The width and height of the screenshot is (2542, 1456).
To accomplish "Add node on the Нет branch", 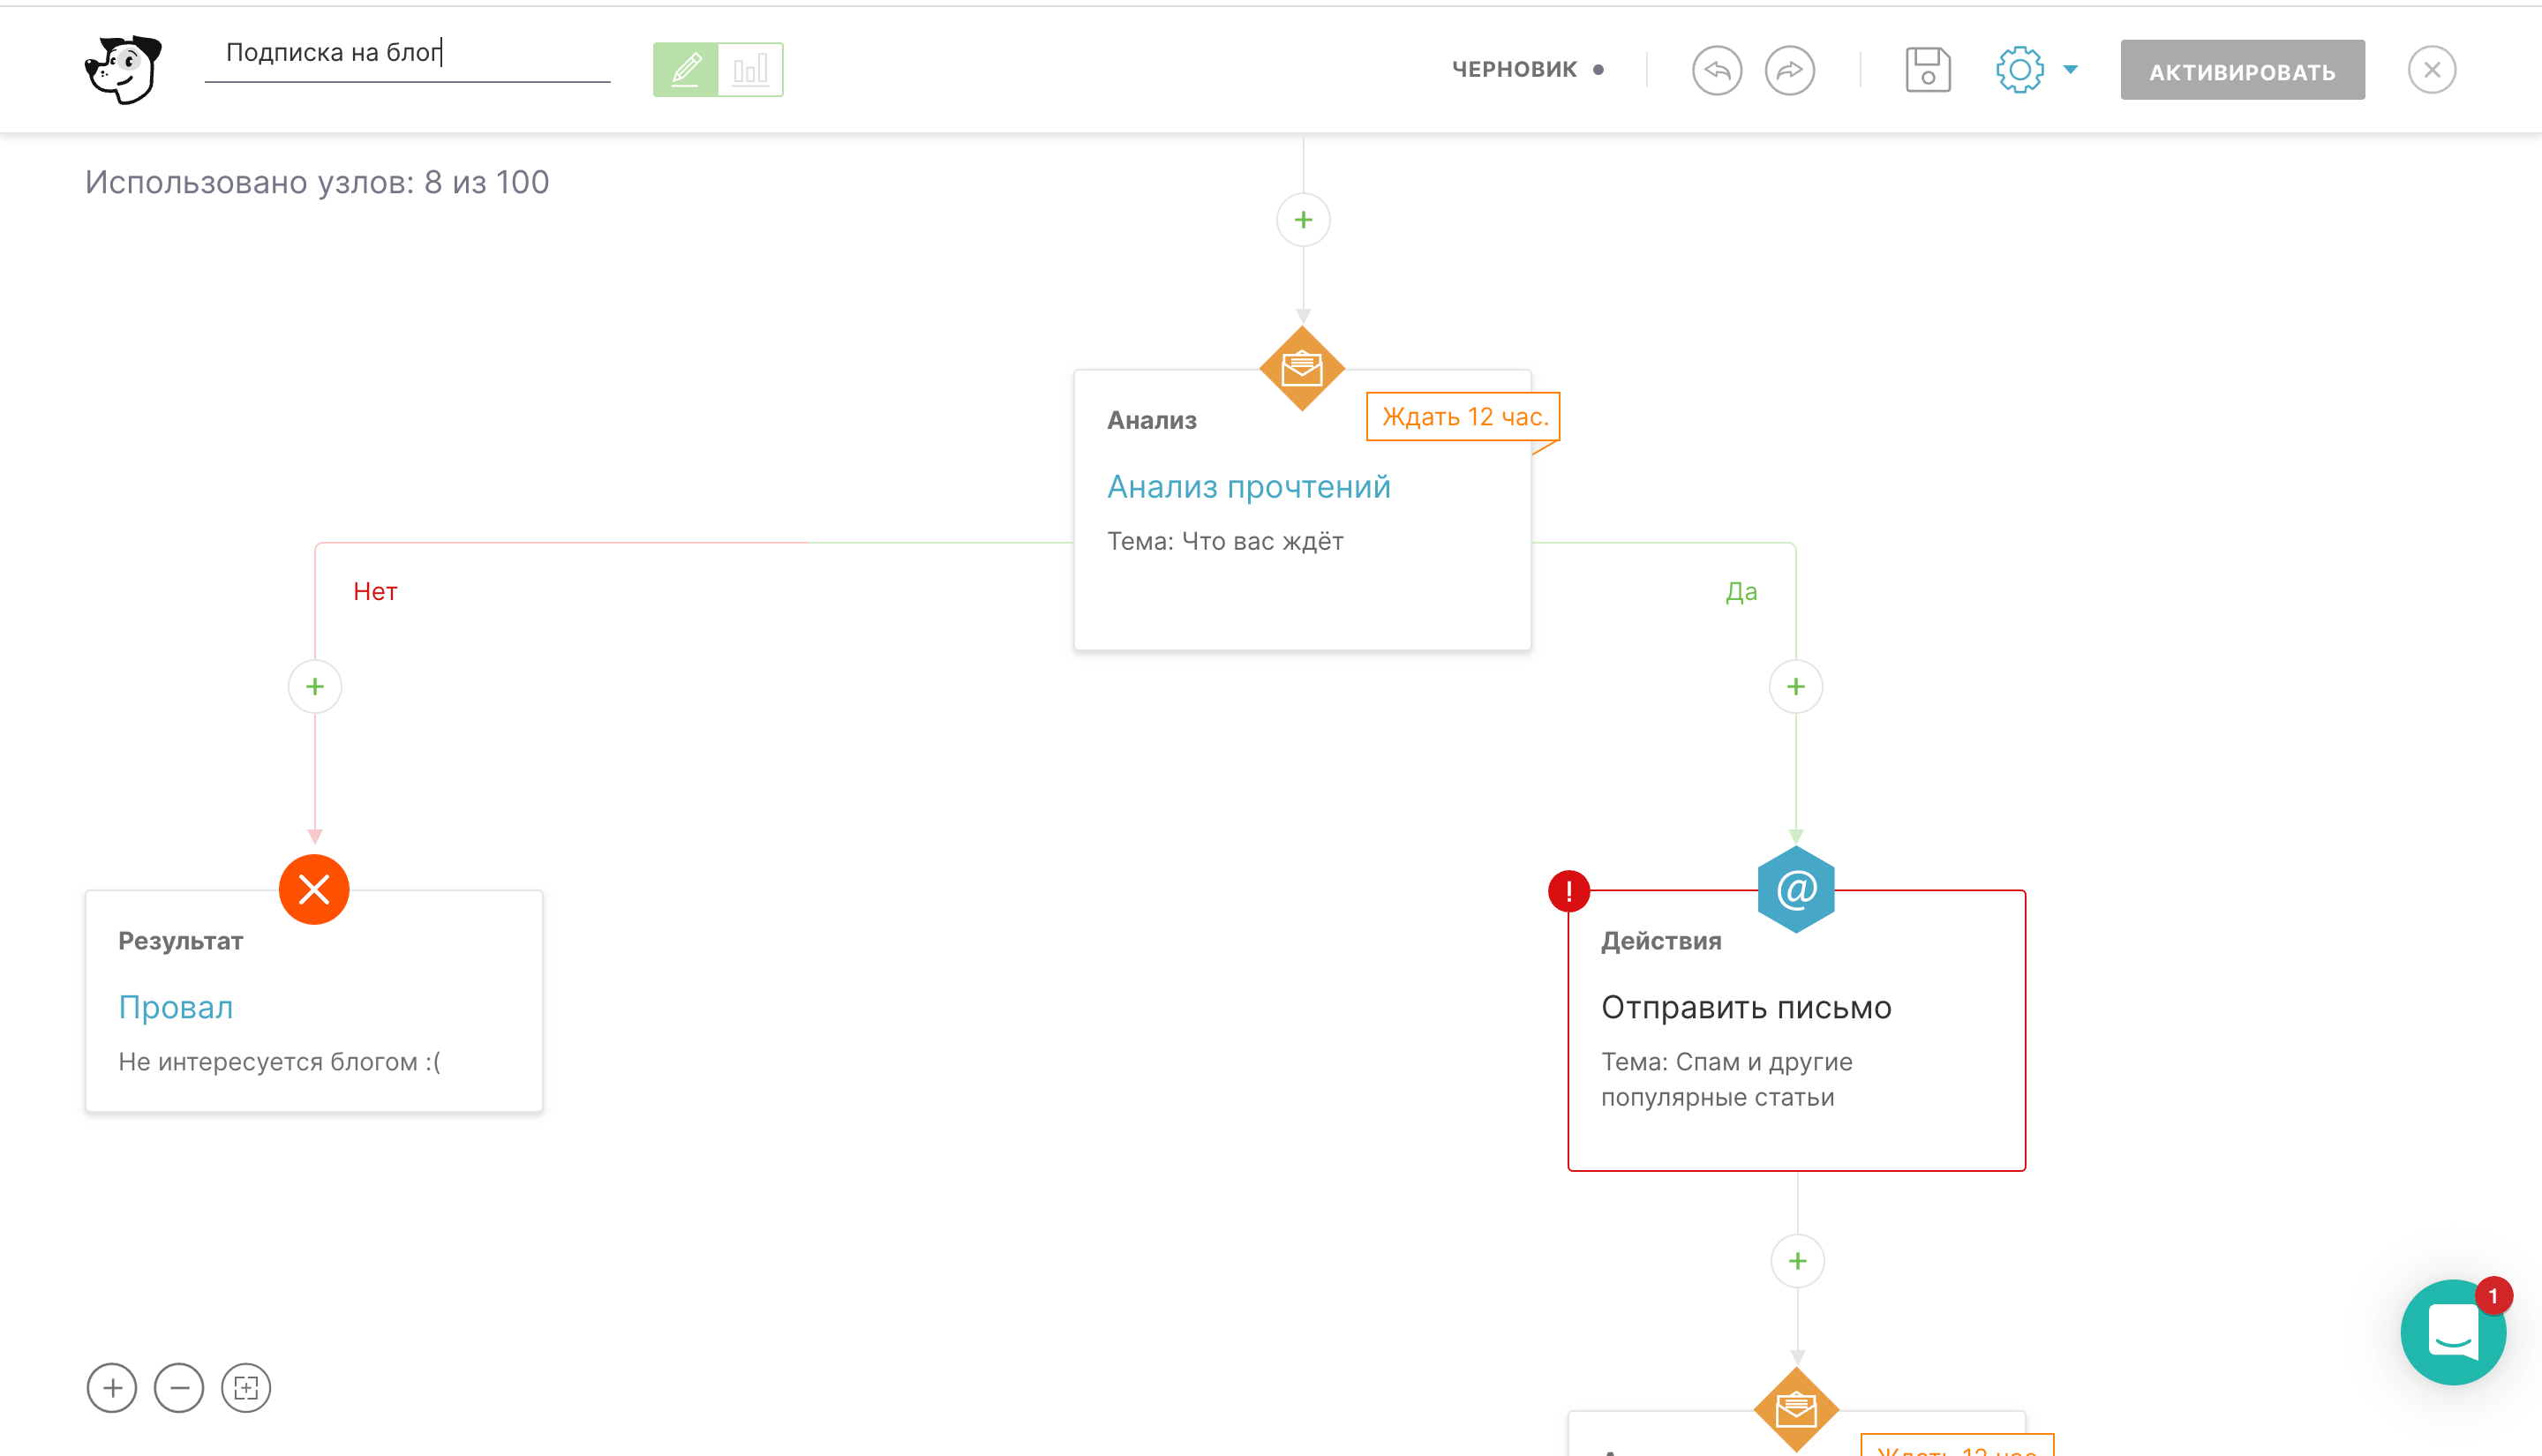I will click(x=315, y=687).
